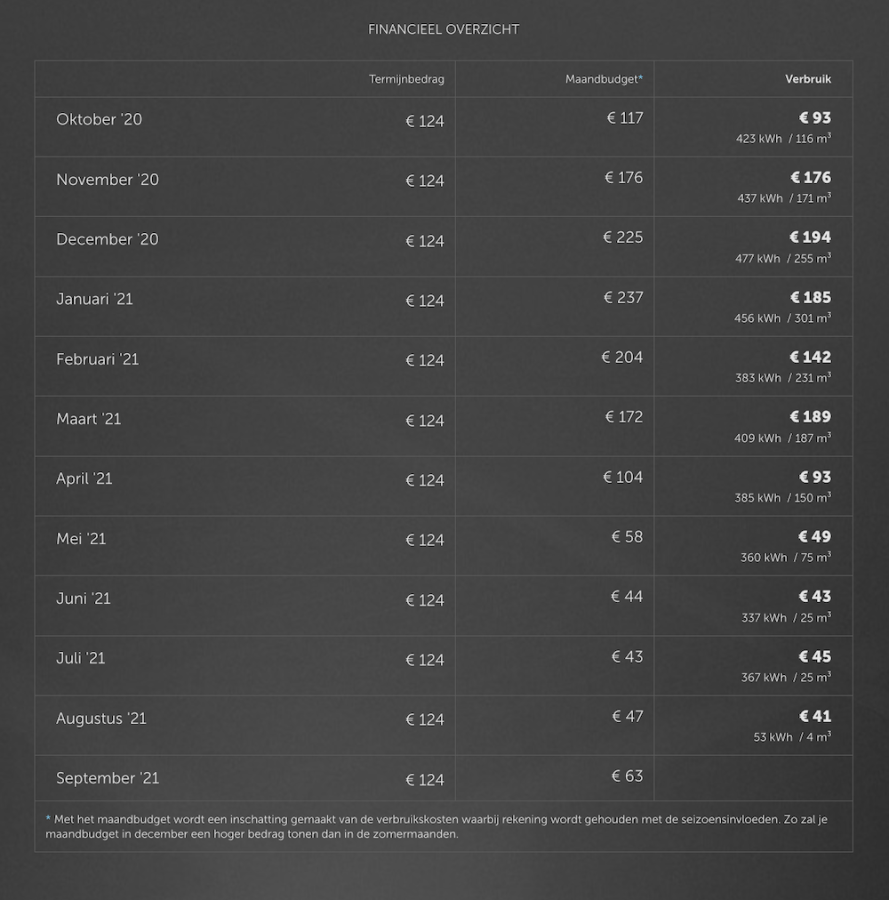Click the maandbudget footnote text
This screenshot has width=889, height=900.
pos(437,827)
